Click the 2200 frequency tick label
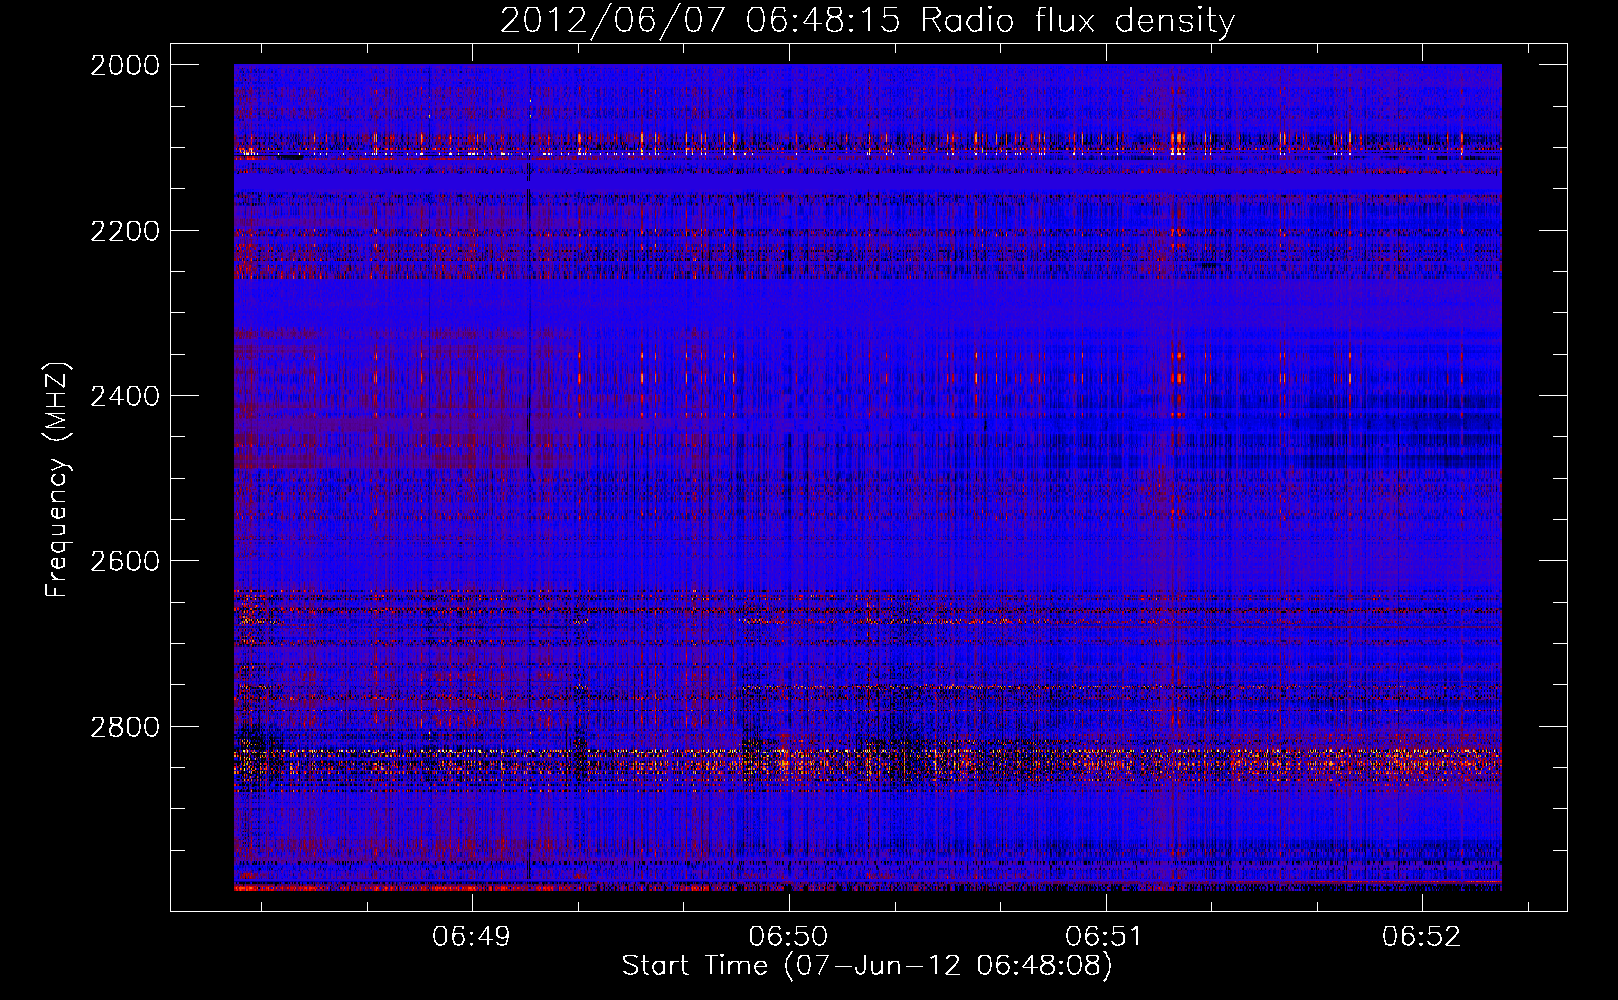 [x=125, y=231]
